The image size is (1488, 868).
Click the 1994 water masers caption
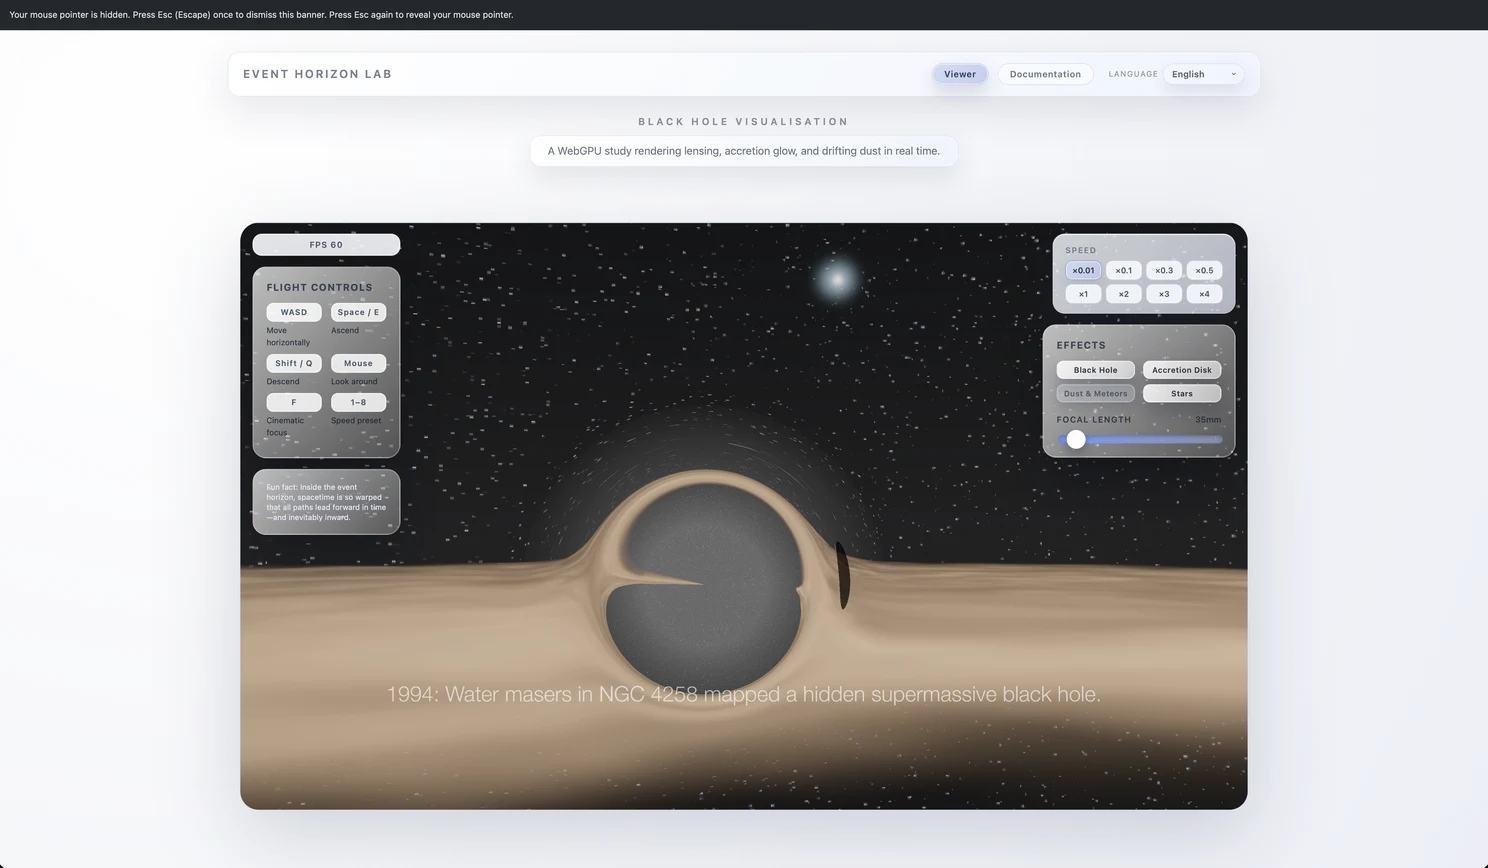[x=743, y=694]
